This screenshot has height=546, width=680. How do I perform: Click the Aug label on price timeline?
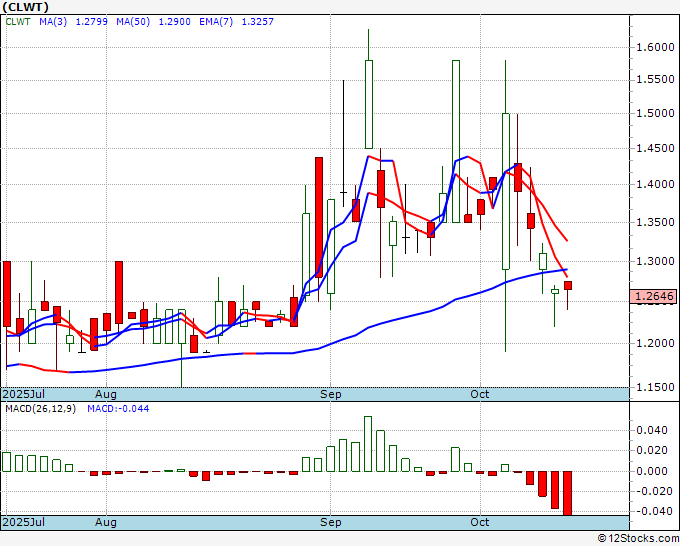click(106, 394)
